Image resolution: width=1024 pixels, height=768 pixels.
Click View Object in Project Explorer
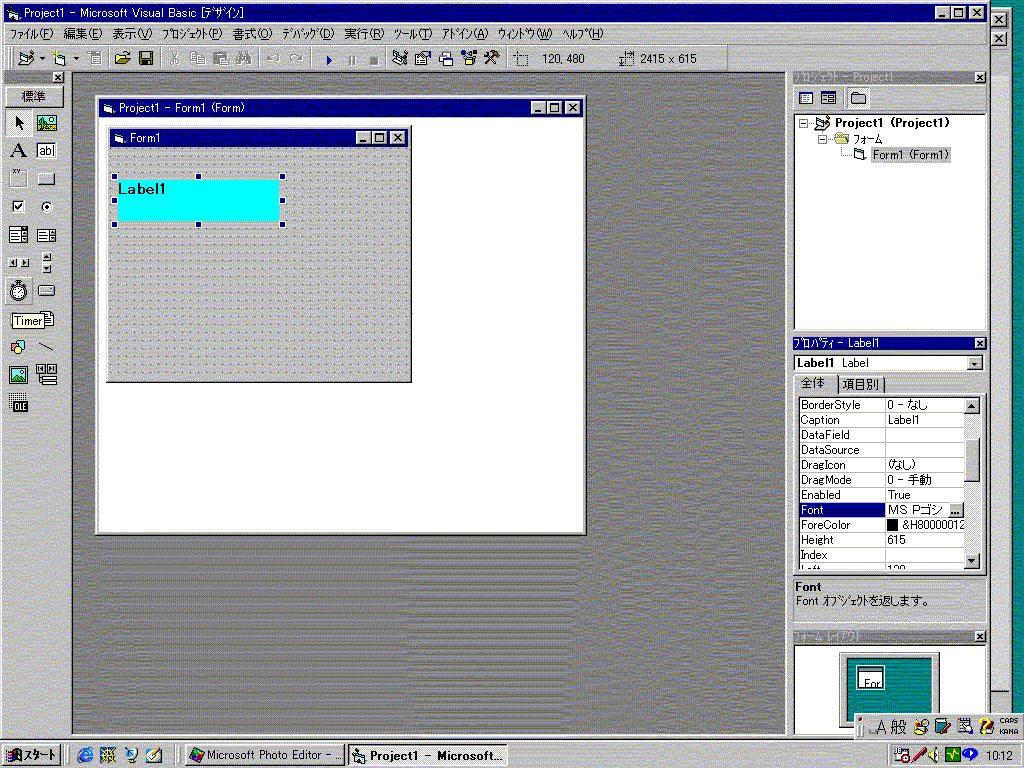(x=829, y=98)
